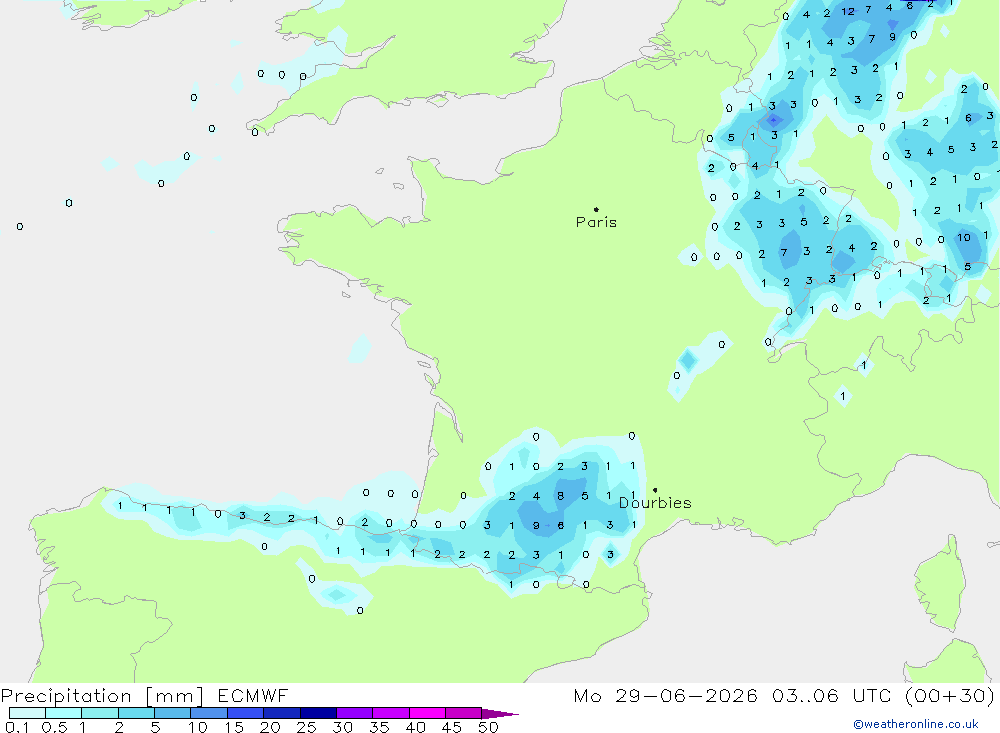Image resolution: width=1000 pixels, height=733 pixels.
Task: Click the 'Precipitation [mm]' title text
Action: point(102,696)
